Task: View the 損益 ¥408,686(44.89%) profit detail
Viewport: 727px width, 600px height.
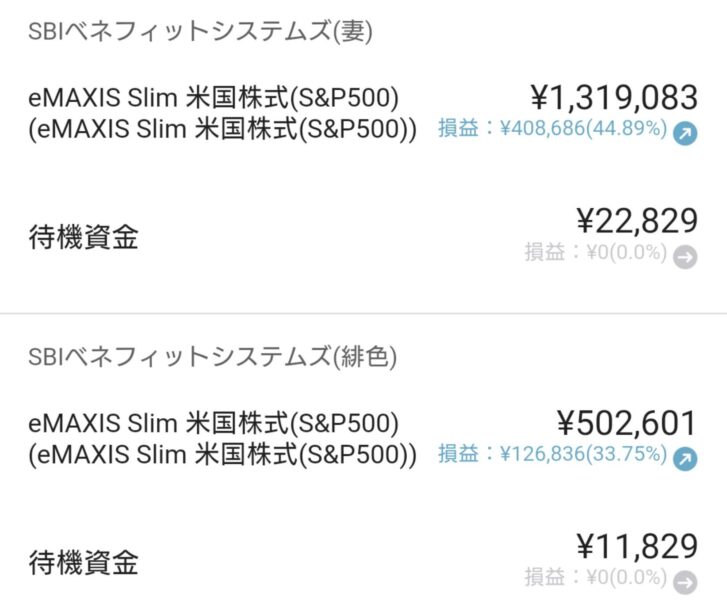Action: click(x=552, y=129)
